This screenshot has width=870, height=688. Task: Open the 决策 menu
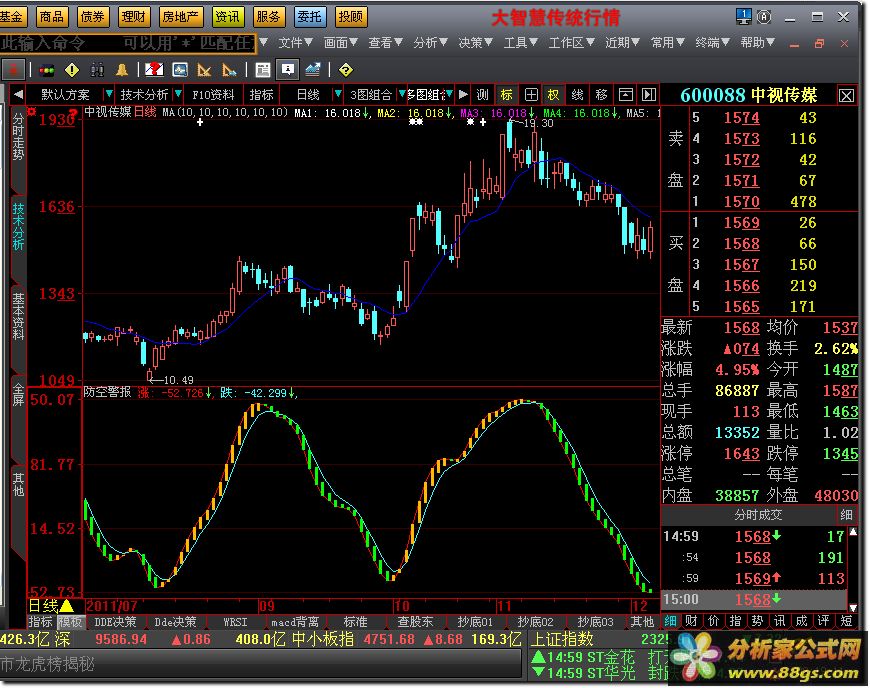(x=476, y=43)
